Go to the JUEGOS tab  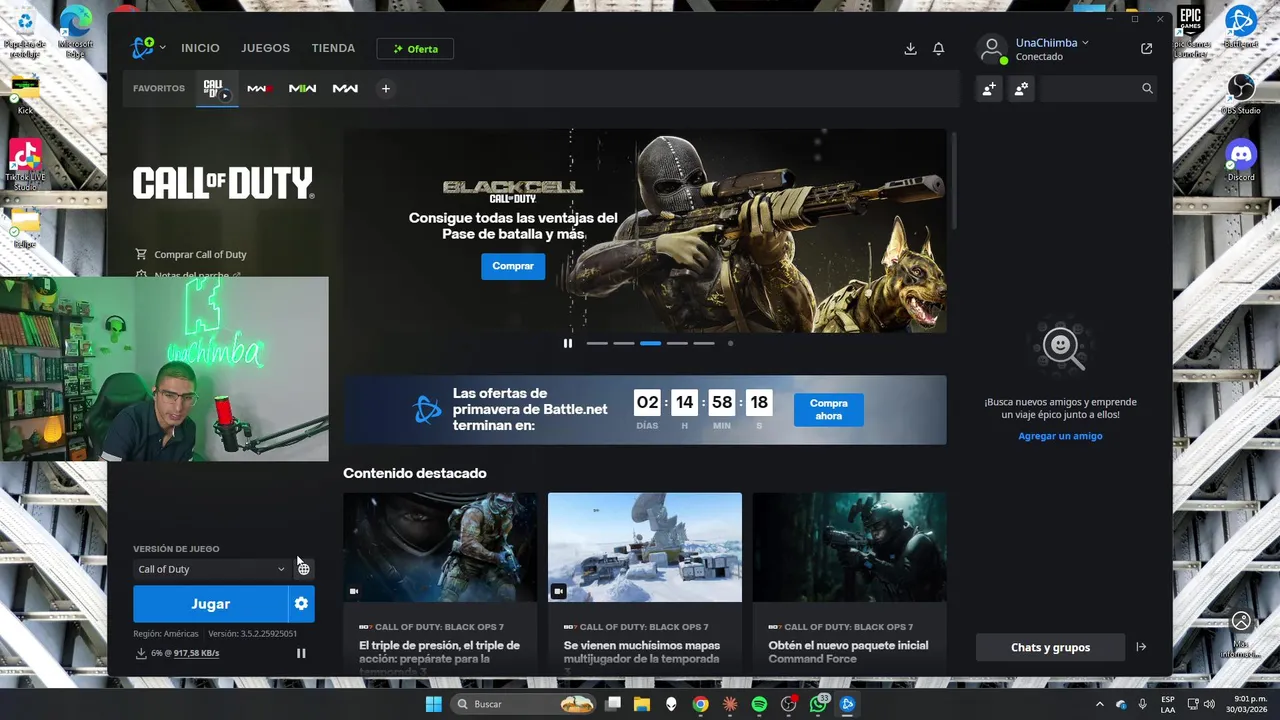click(x=265, y=48)
